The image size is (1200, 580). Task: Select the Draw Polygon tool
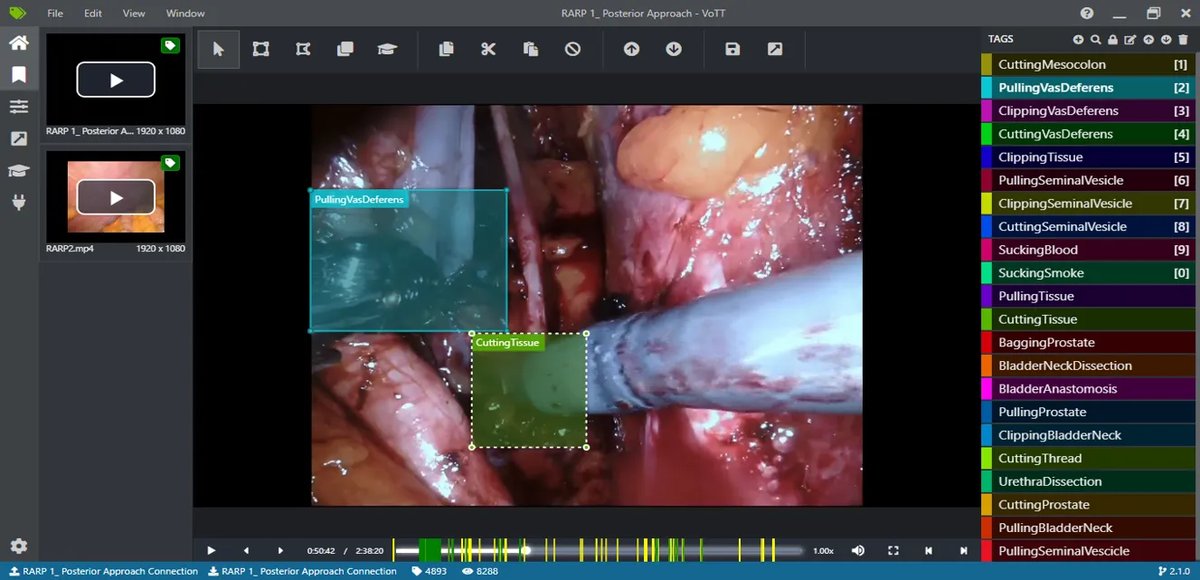coord(303,49)
